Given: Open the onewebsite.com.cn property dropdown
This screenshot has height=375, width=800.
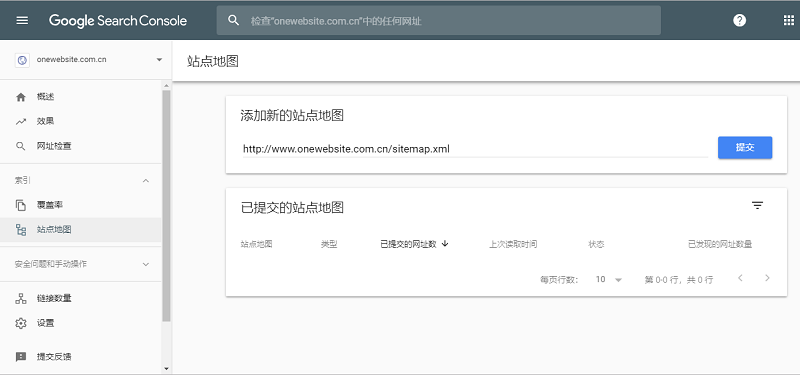Looking at the screenshot, I should click(x=159, y=60).
